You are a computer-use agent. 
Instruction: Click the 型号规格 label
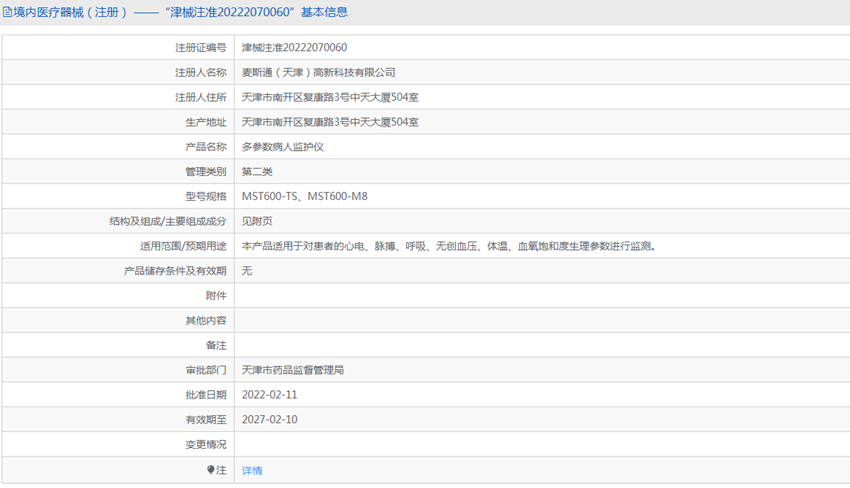click(206, 196)
